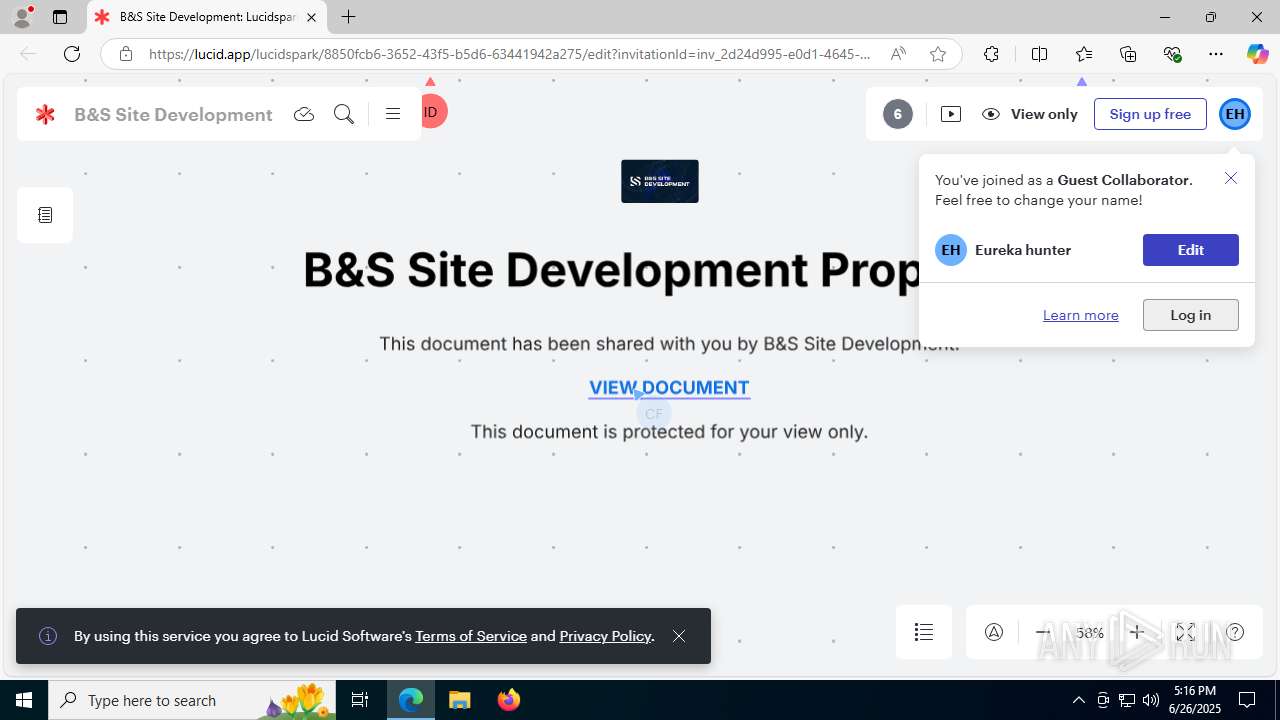Click the Lucid asterisk logo
The image size is (1280, 720).
click(45, 114)
